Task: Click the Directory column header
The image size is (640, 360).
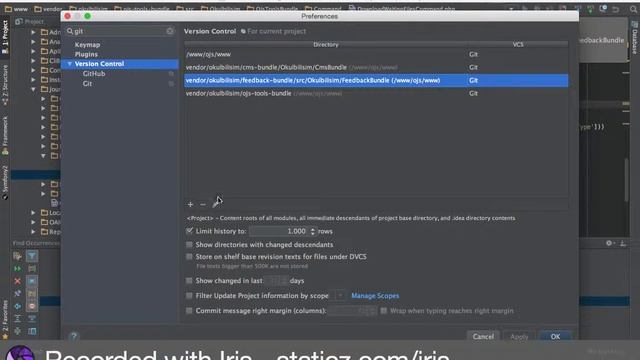Action: point(326,44)
